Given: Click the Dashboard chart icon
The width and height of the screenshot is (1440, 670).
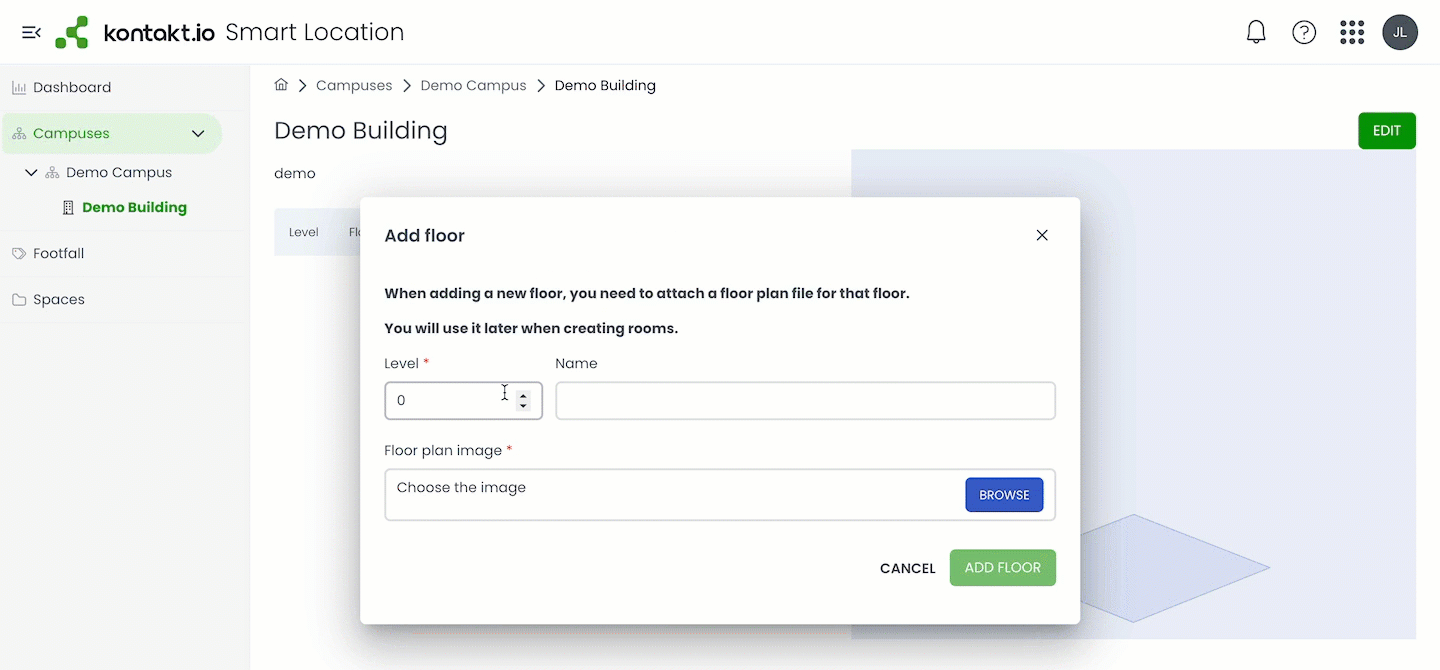Looking at the screenshot, I should click(19, 87).
